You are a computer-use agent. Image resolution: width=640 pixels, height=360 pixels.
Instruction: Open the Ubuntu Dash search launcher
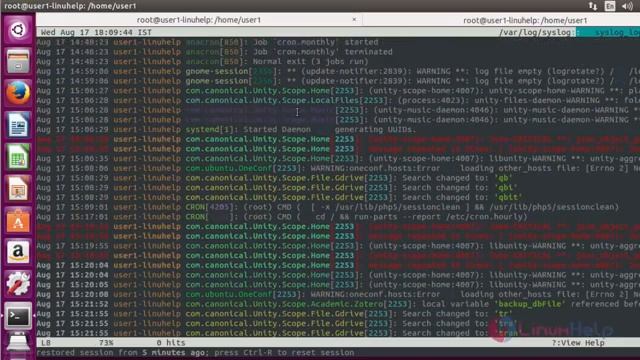(x=18, y=29)
